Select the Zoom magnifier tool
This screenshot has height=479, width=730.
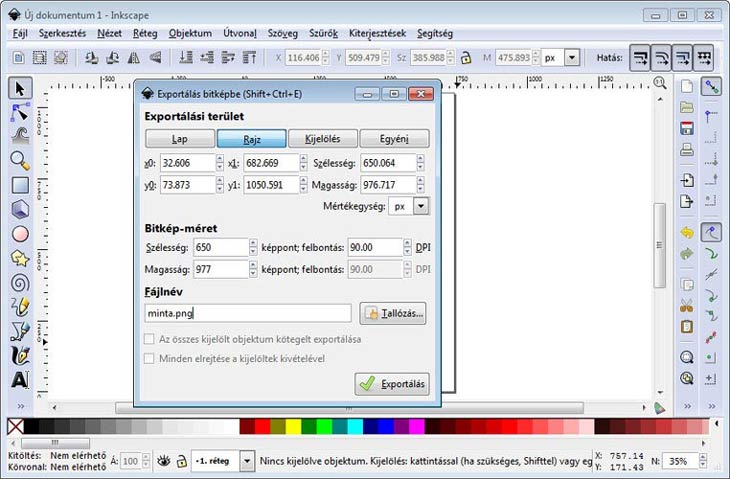[x=20, y=160]
